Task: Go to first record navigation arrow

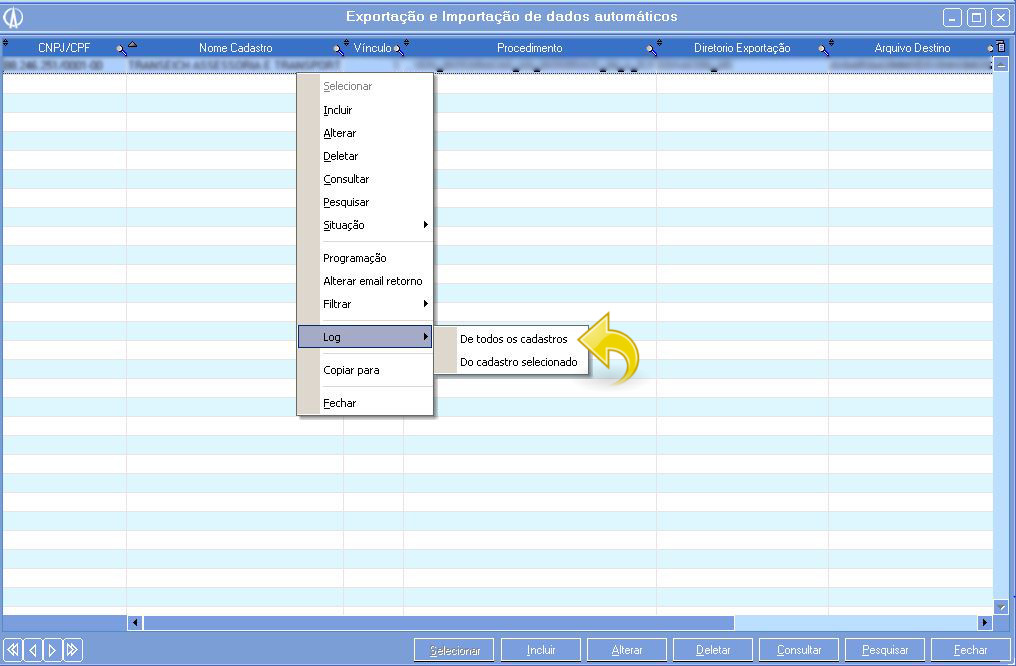Action: tap(13, 650)
